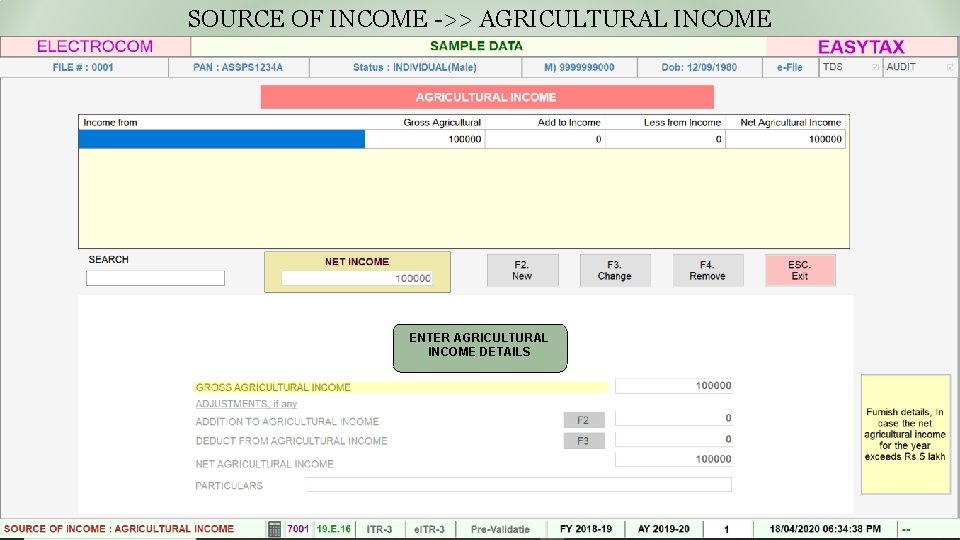This screenshot has width=960, height=540.
Task: Open the calculator icon in status bar
Action: point(274,529)
